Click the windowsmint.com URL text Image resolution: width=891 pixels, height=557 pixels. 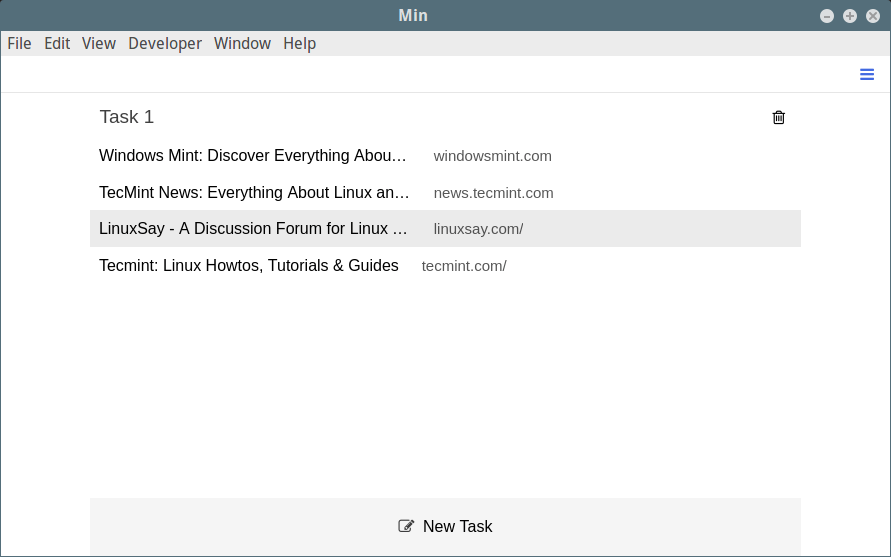[492, 156]
